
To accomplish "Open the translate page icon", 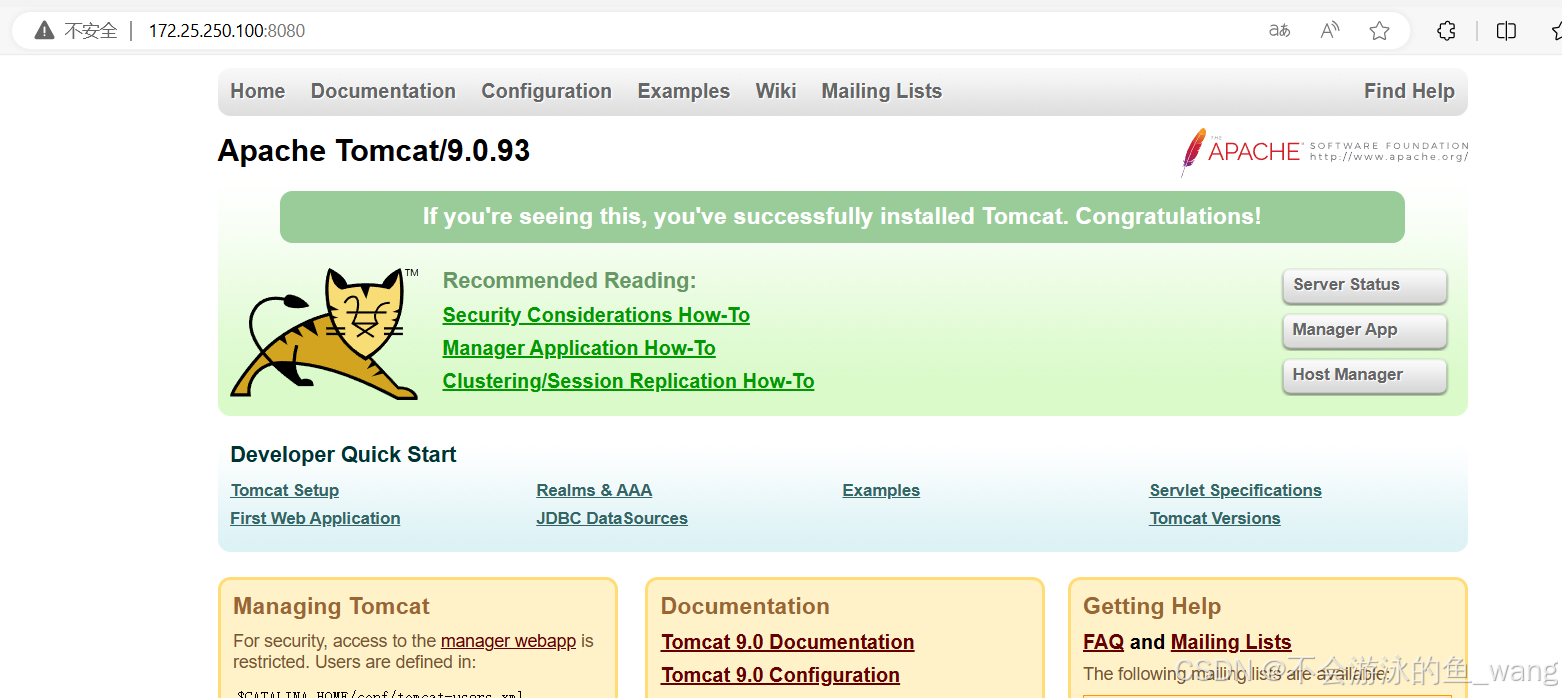I will (x=1279, y=31).
